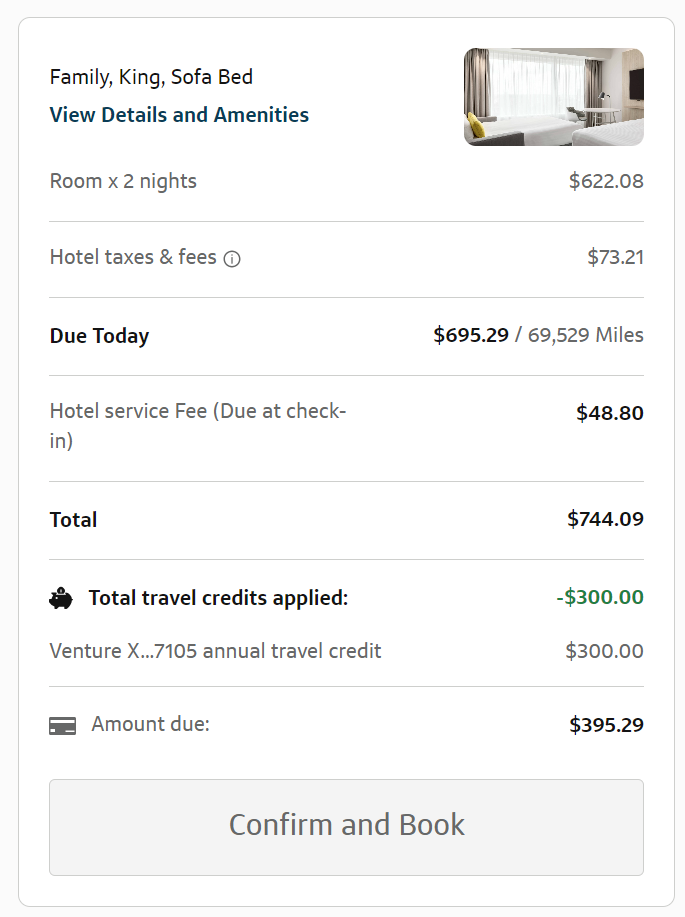Click the $622.08 room price
This screenshot has width=685, height=917.
(606, 181)
